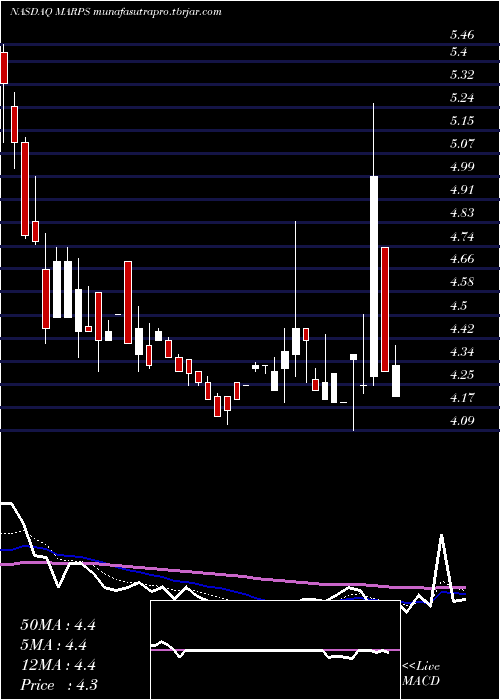500x700 pixels.
Task: Click the 4.09 price level label
Action: pos(462,421)
